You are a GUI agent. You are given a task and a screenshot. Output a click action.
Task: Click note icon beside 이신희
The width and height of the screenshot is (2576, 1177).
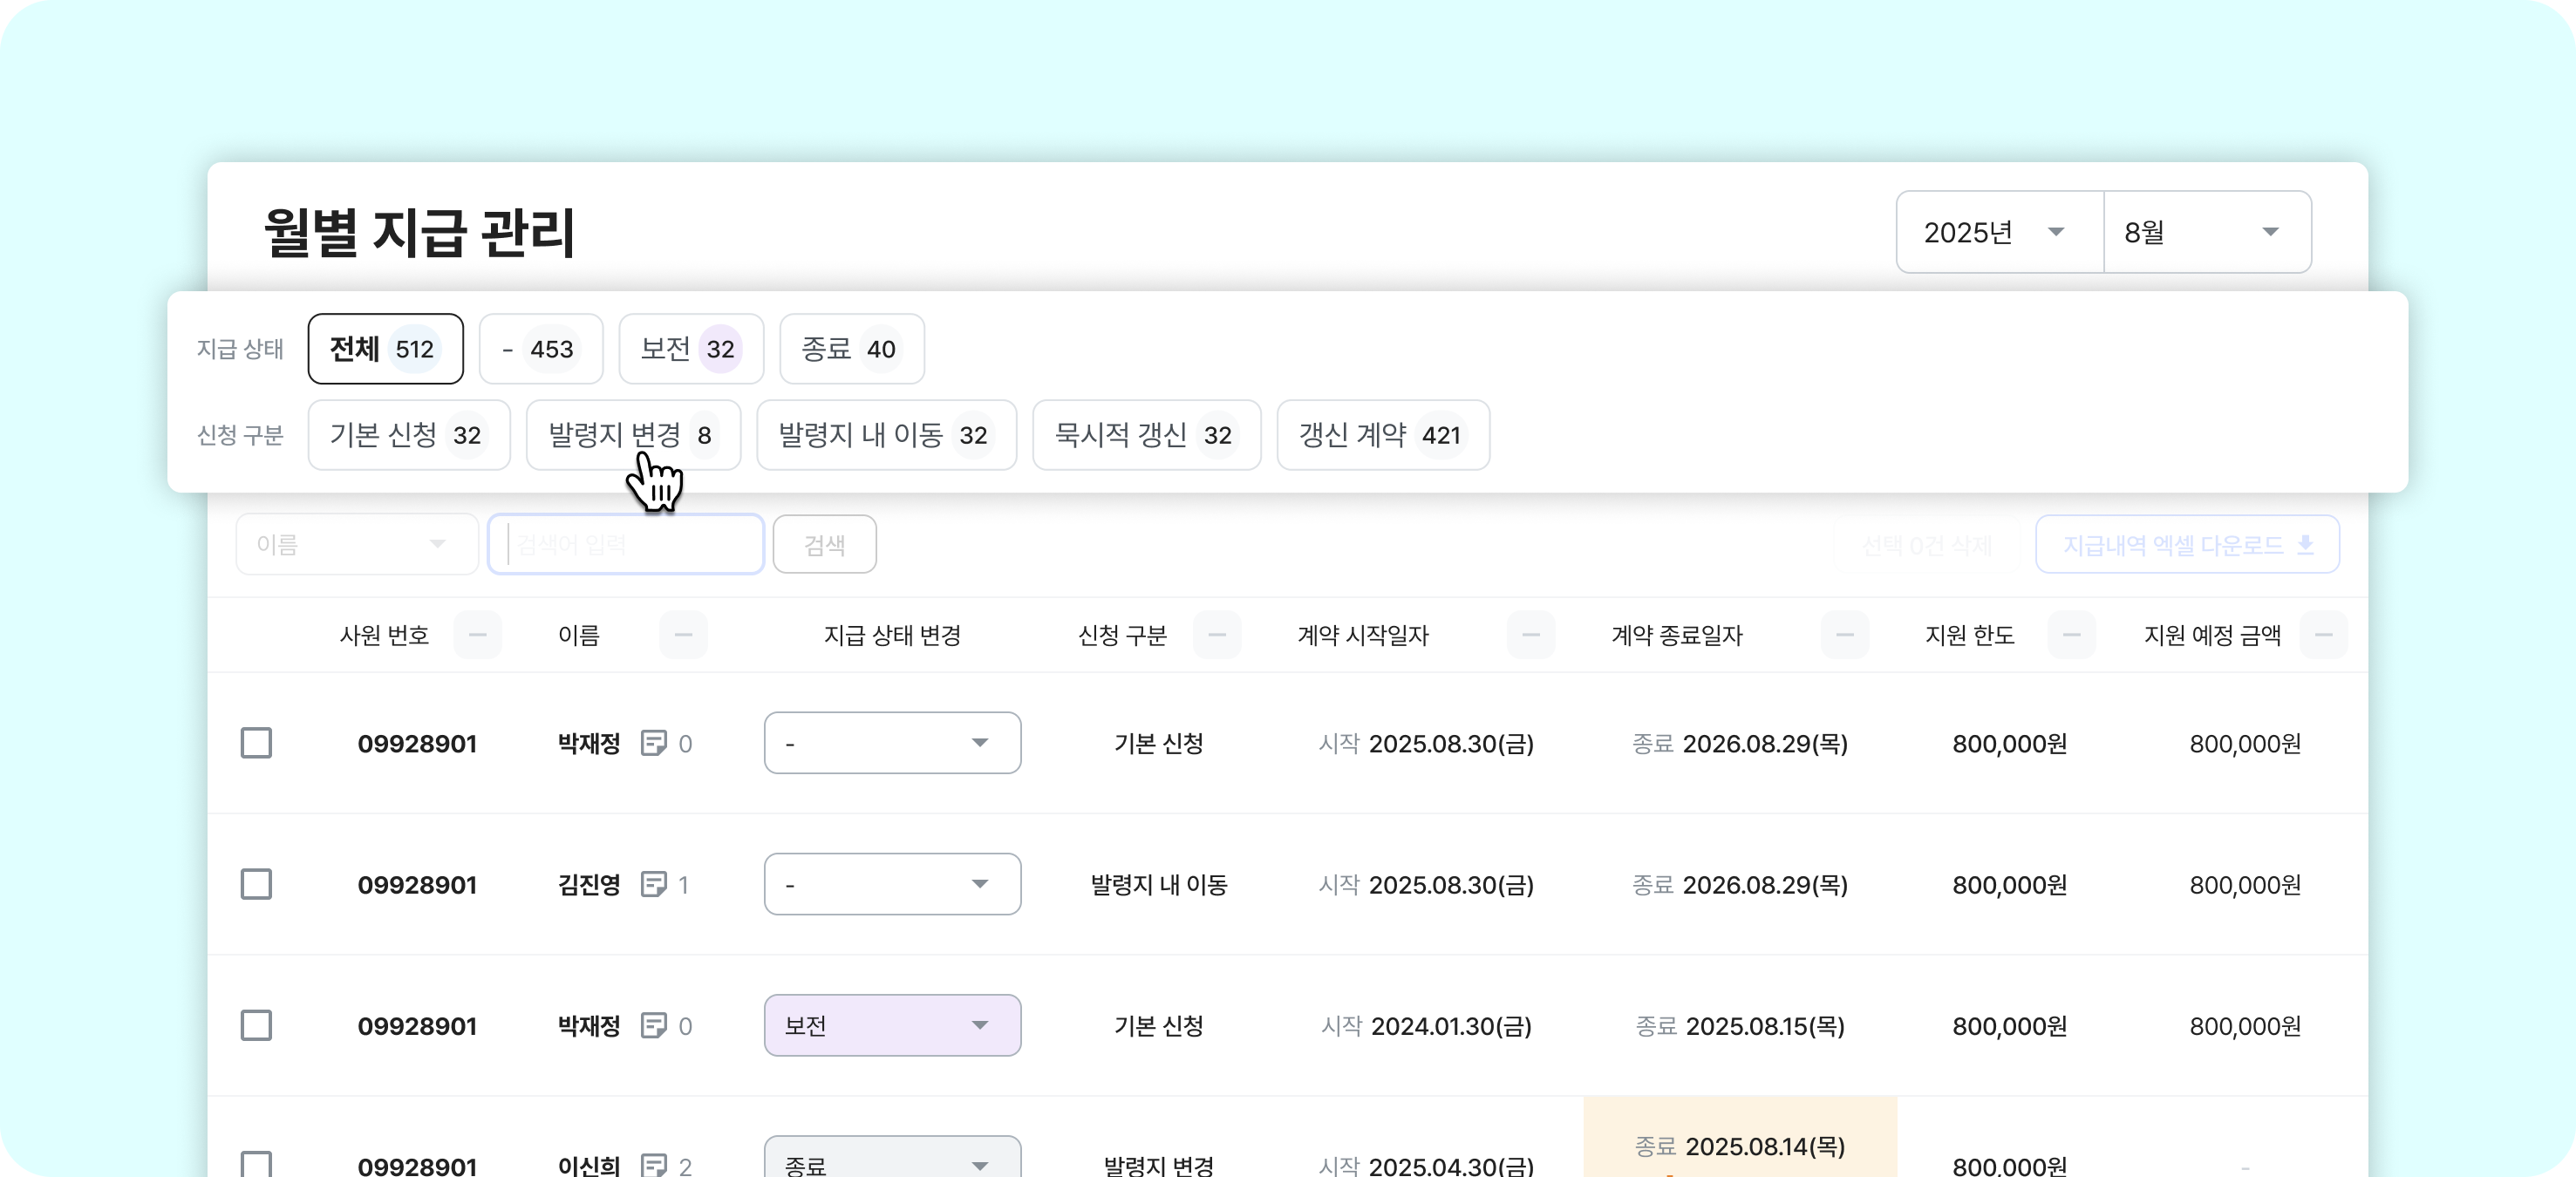click(653, 1164)
